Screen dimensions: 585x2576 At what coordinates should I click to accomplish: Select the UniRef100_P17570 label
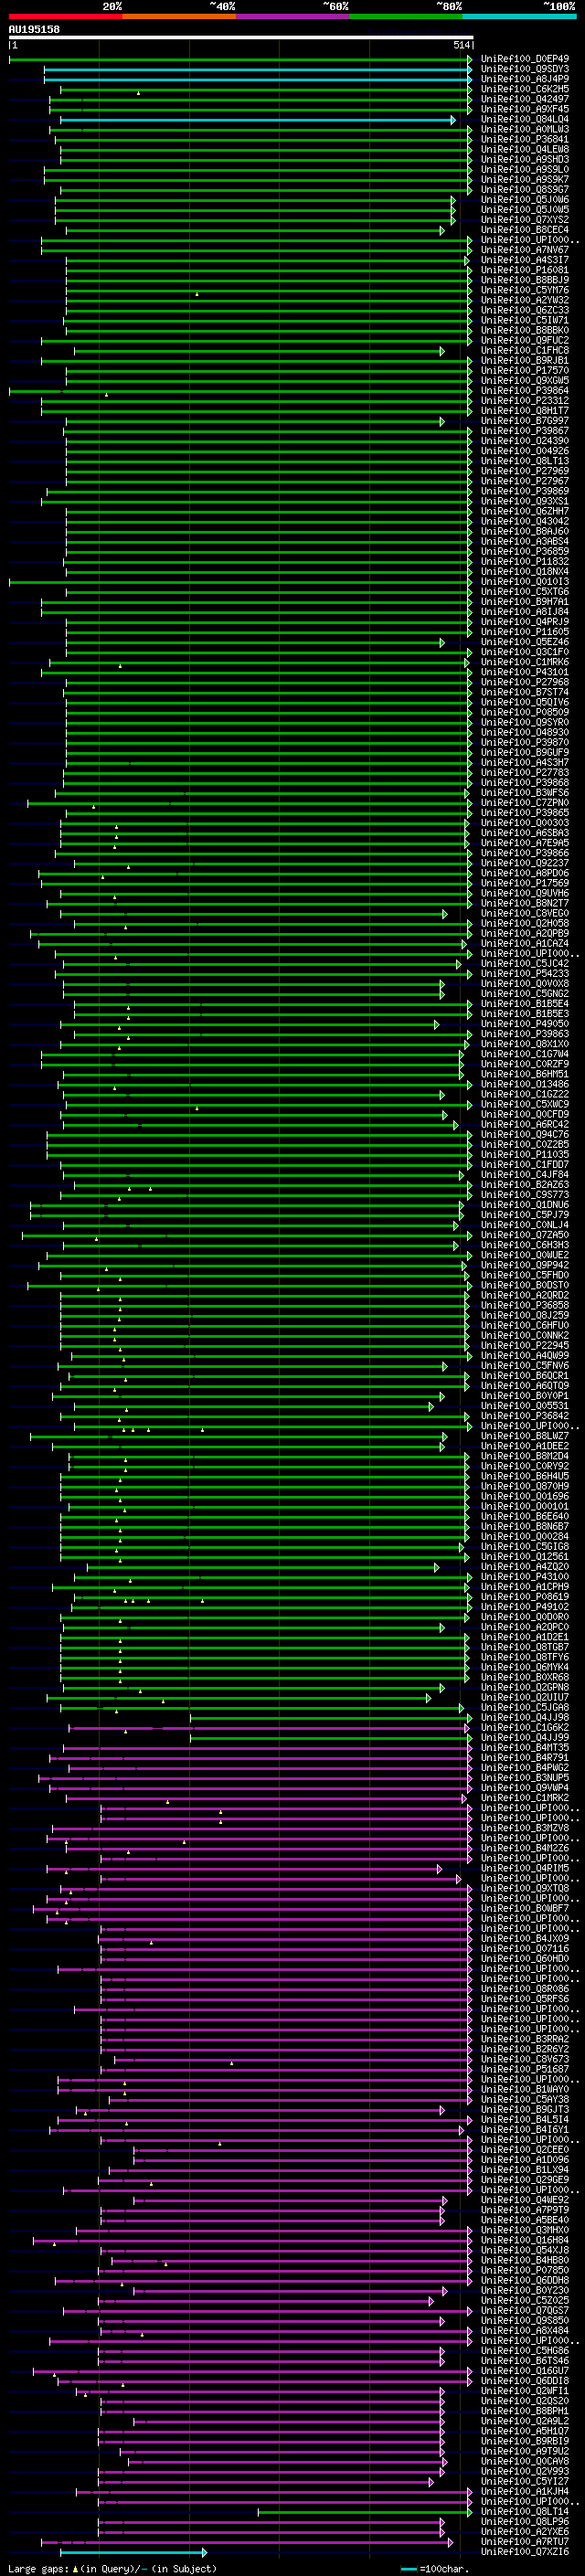pos(525,370)
